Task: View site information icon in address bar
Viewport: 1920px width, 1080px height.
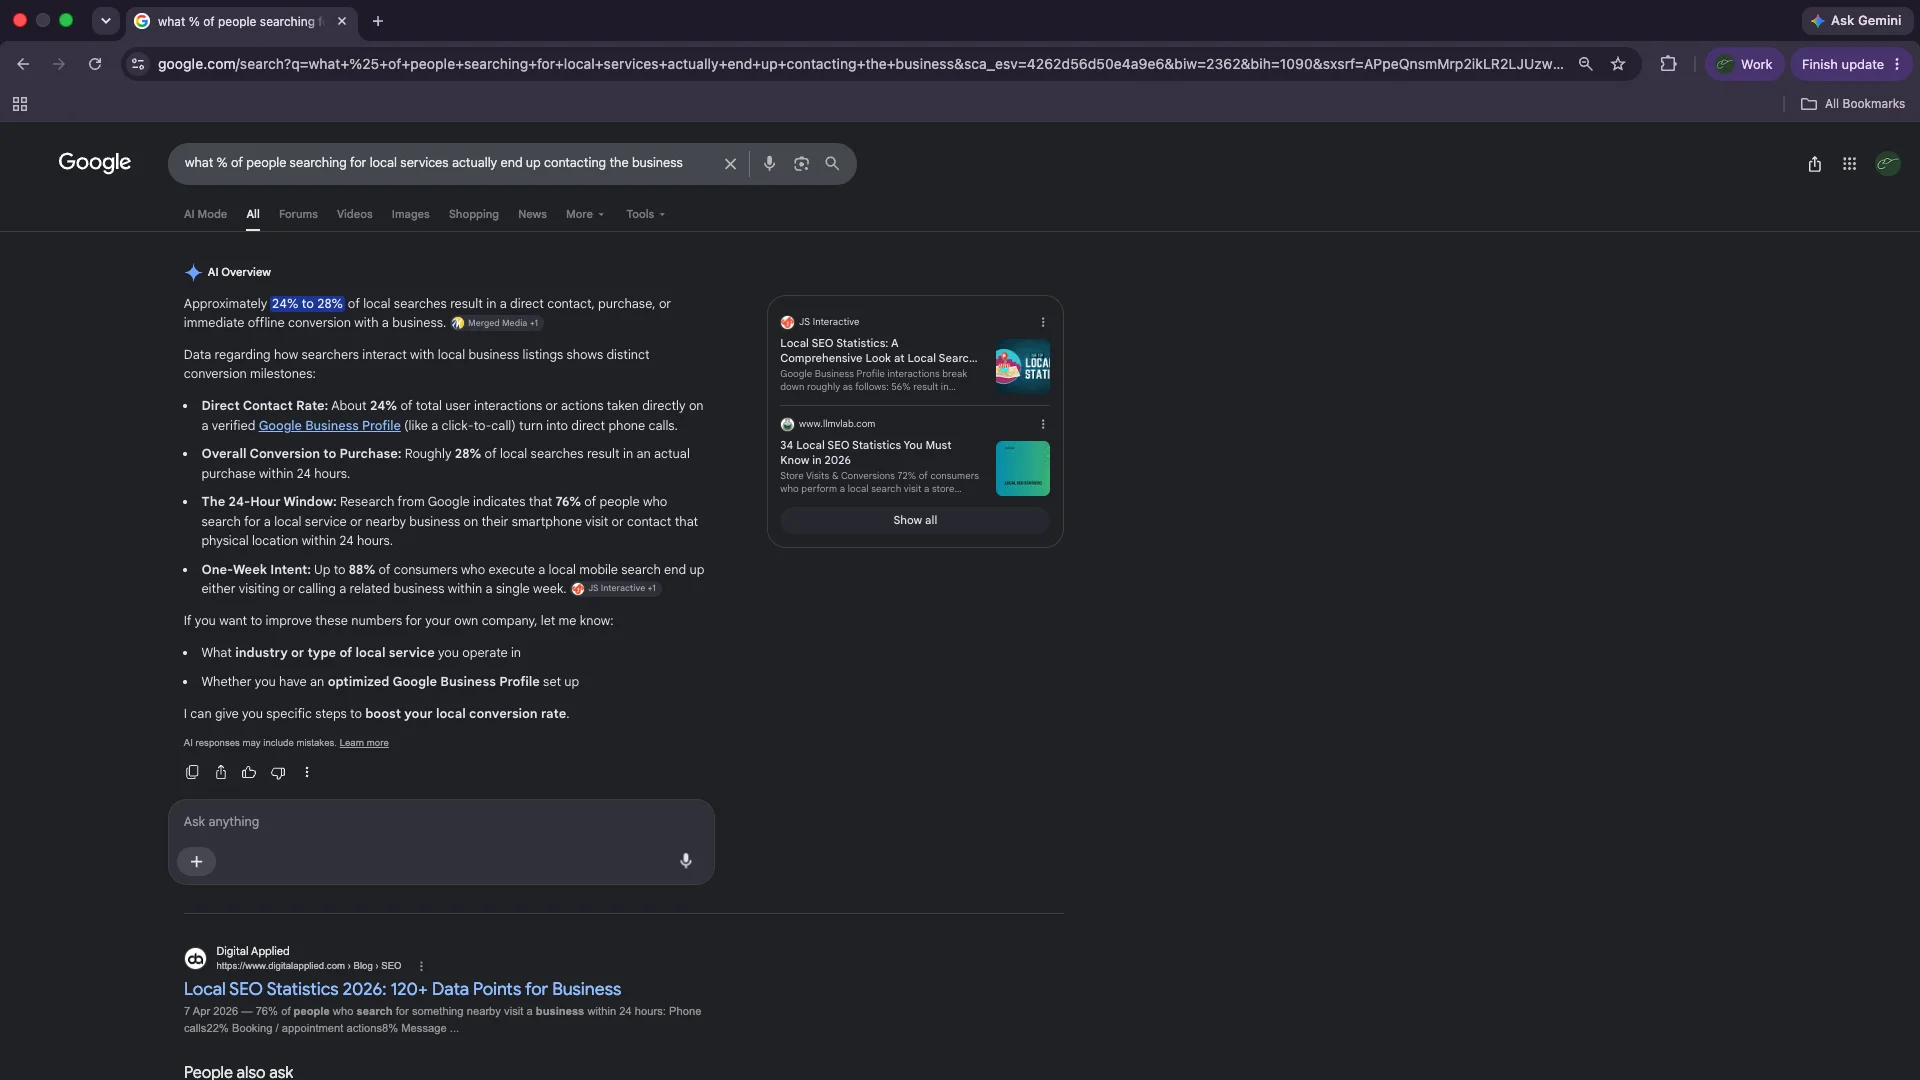Action: coord(138,64)
